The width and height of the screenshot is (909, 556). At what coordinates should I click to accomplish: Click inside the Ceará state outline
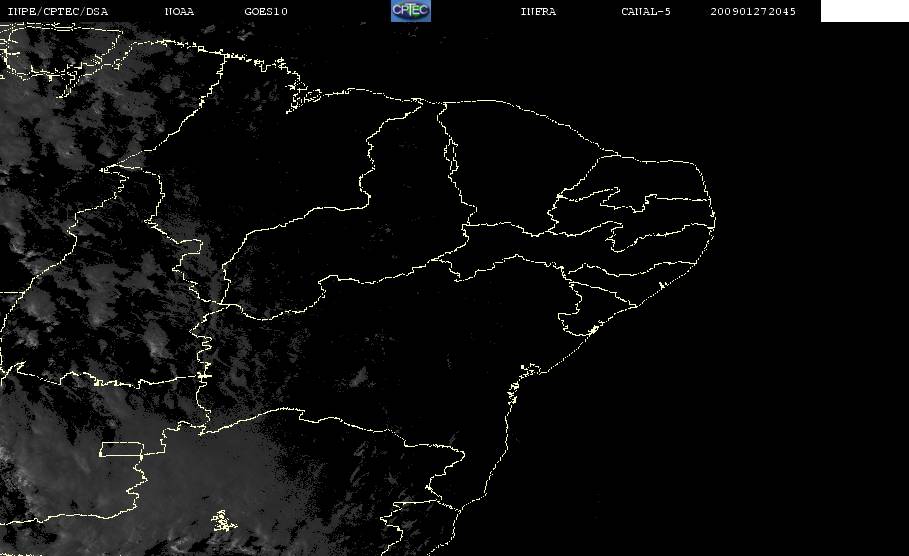coord(510,168)
